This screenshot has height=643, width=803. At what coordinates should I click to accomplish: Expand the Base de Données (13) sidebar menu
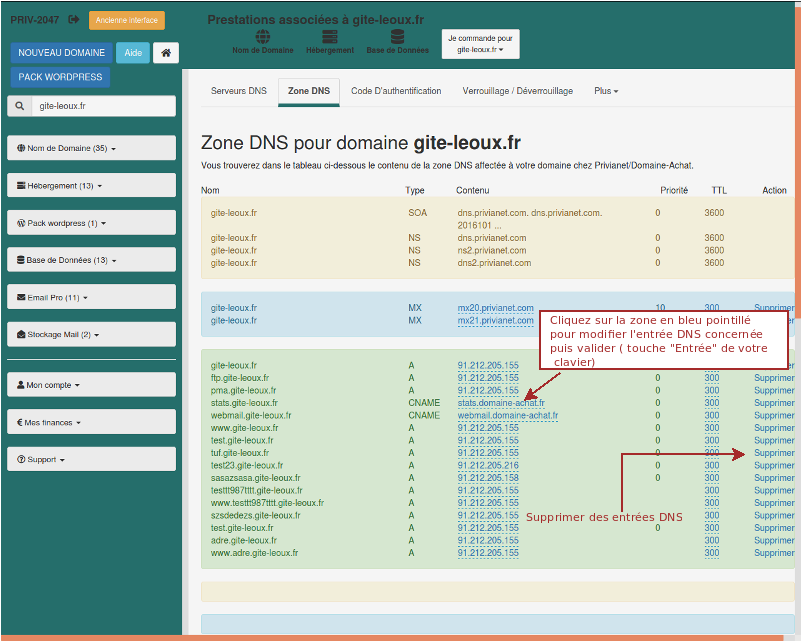coord(91,260)
